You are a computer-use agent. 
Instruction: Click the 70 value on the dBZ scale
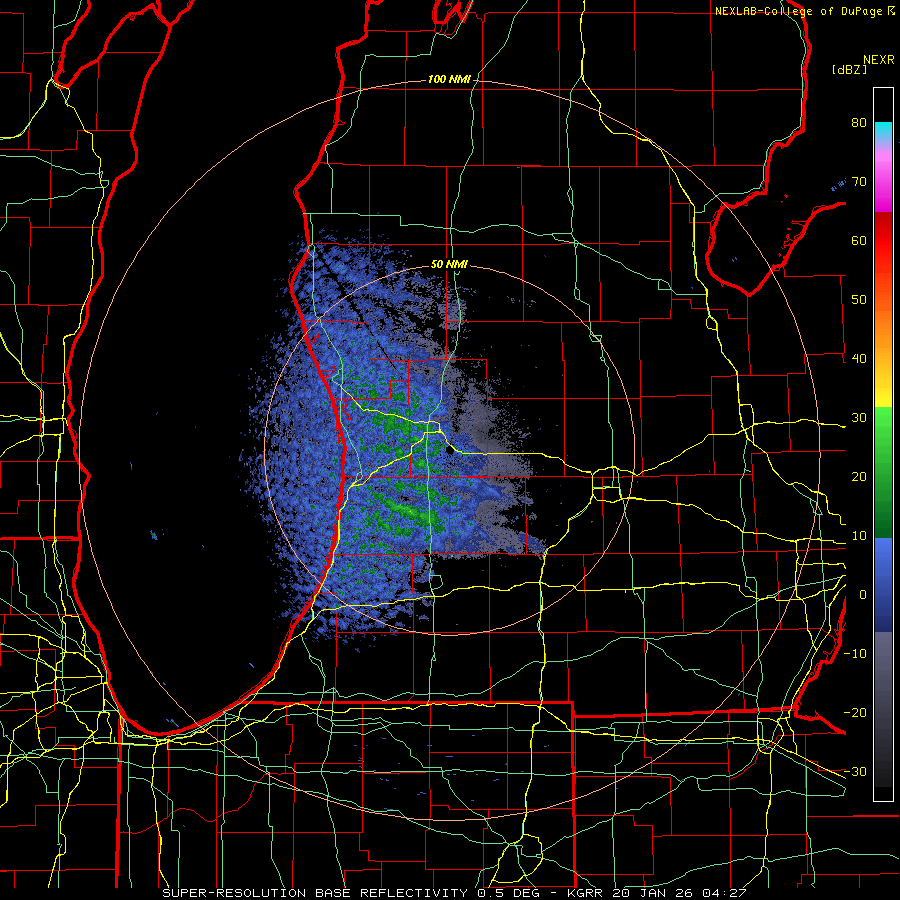(859, 182)
